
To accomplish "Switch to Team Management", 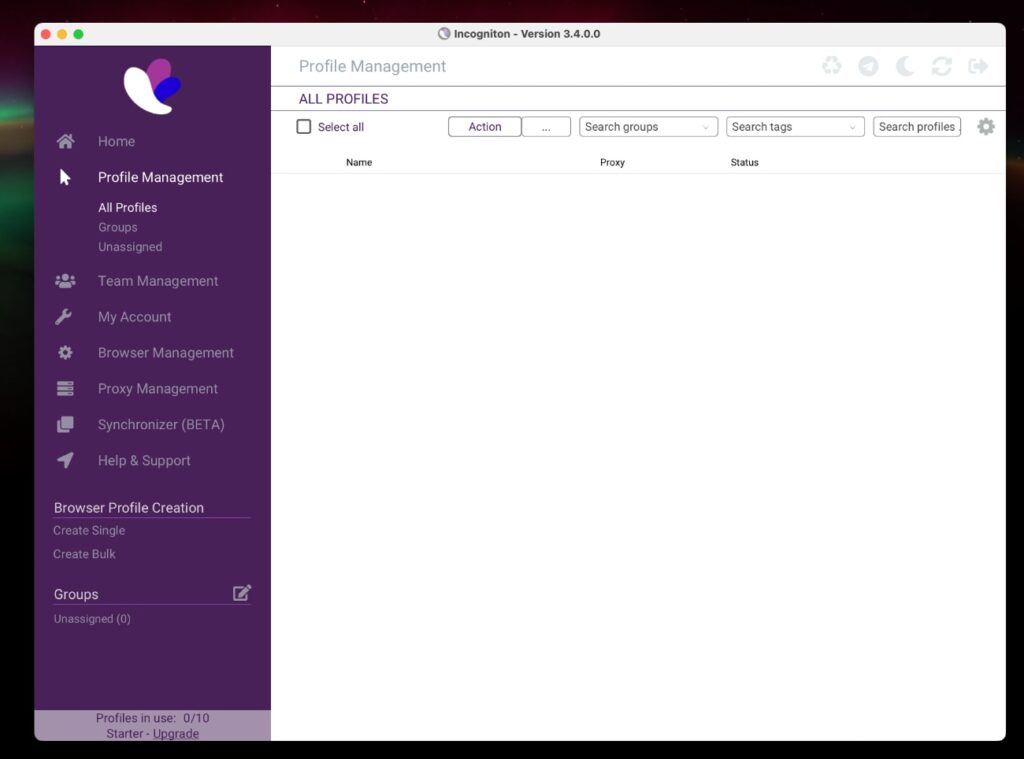I will (x=157, y=281).
